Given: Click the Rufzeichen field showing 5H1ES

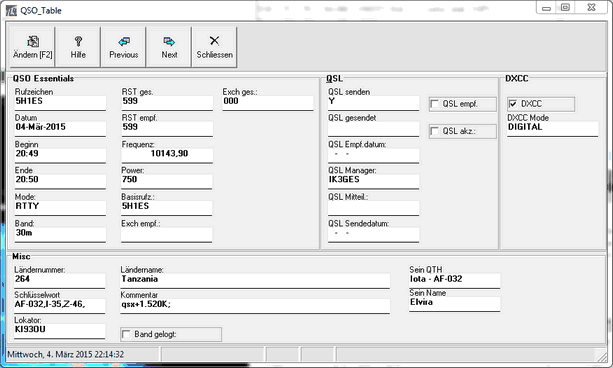Looking at the screenshot, I should 60,103.
